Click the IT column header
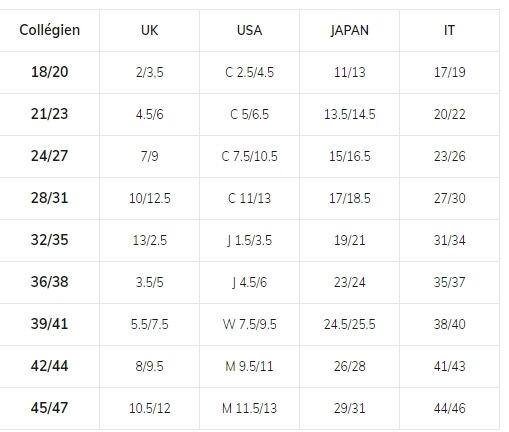 (449, 30)
